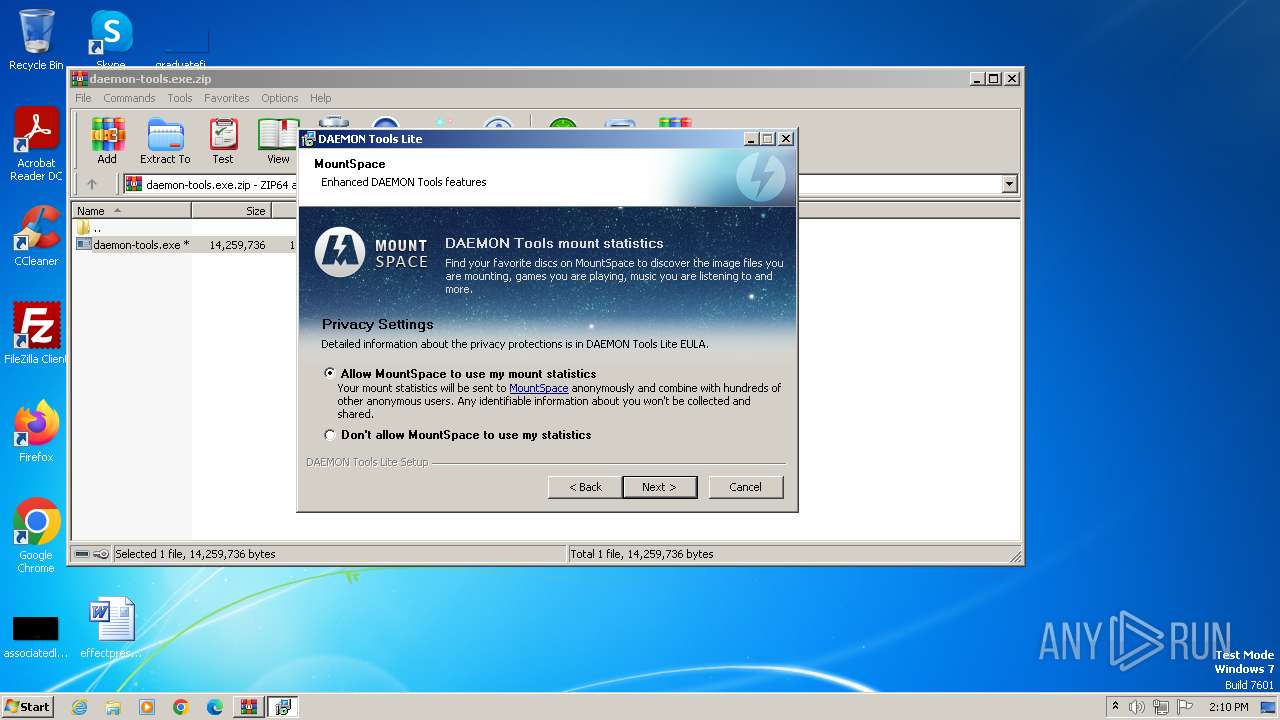The height and width of the screenshot is (720, 1280).
Task: Open Microsoft Edge from the taskbar
Action: [x=215, y=707]
